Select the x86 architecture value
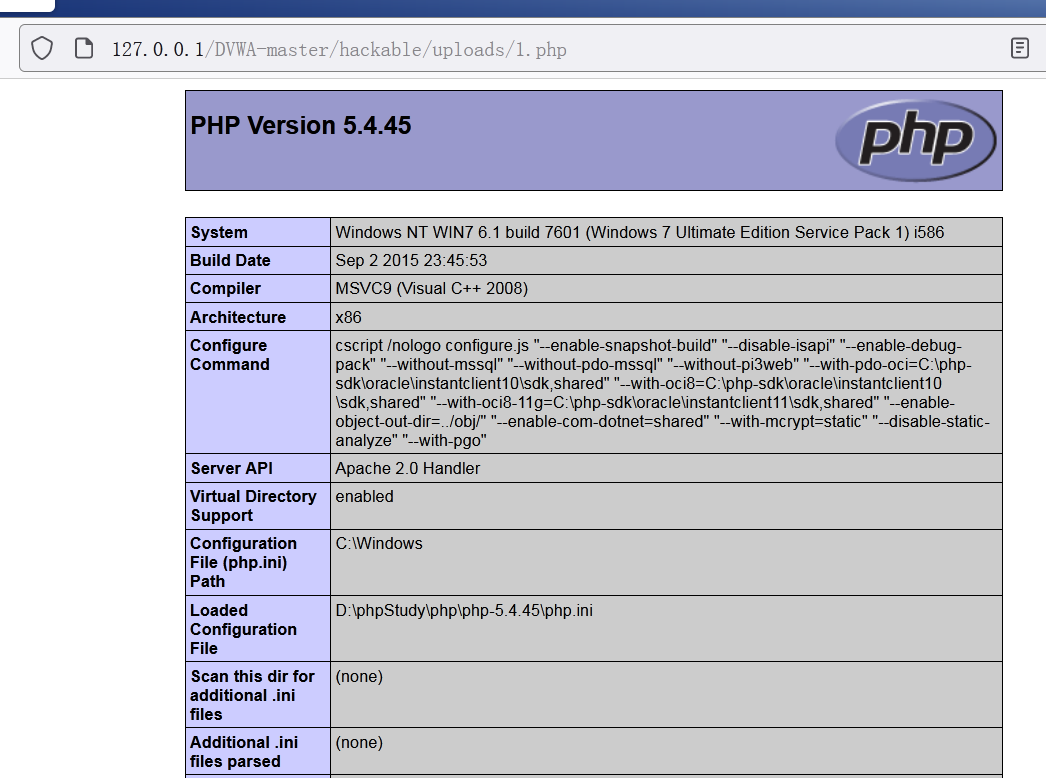This screenshot has height=778, width=1046. click(348, 317)
